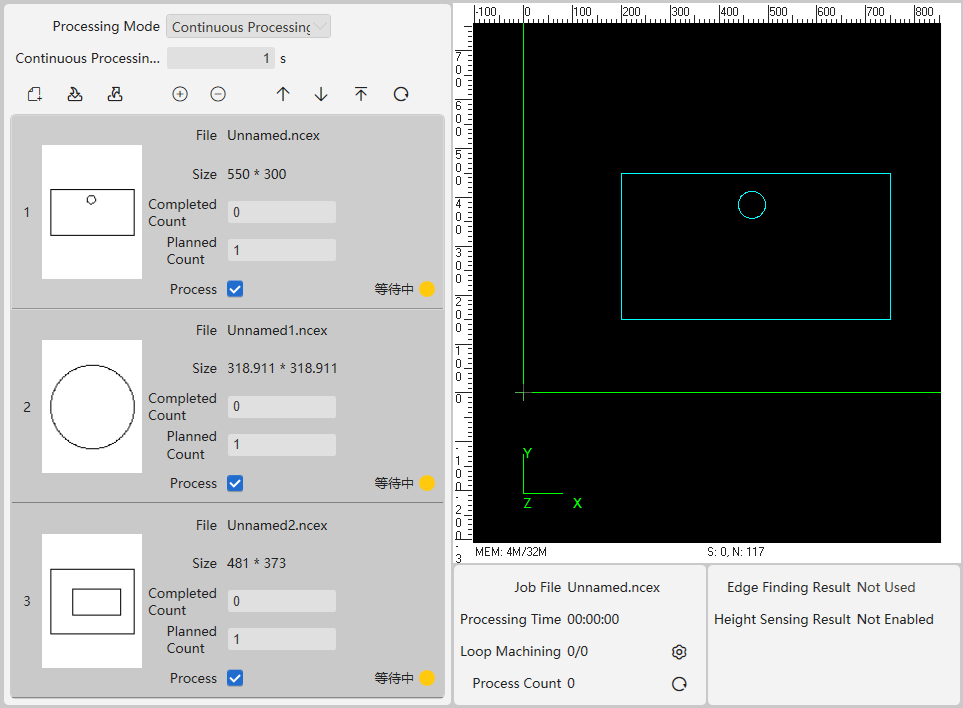Click the file name Unnamed.ncex in task 1

coord(273,135)
